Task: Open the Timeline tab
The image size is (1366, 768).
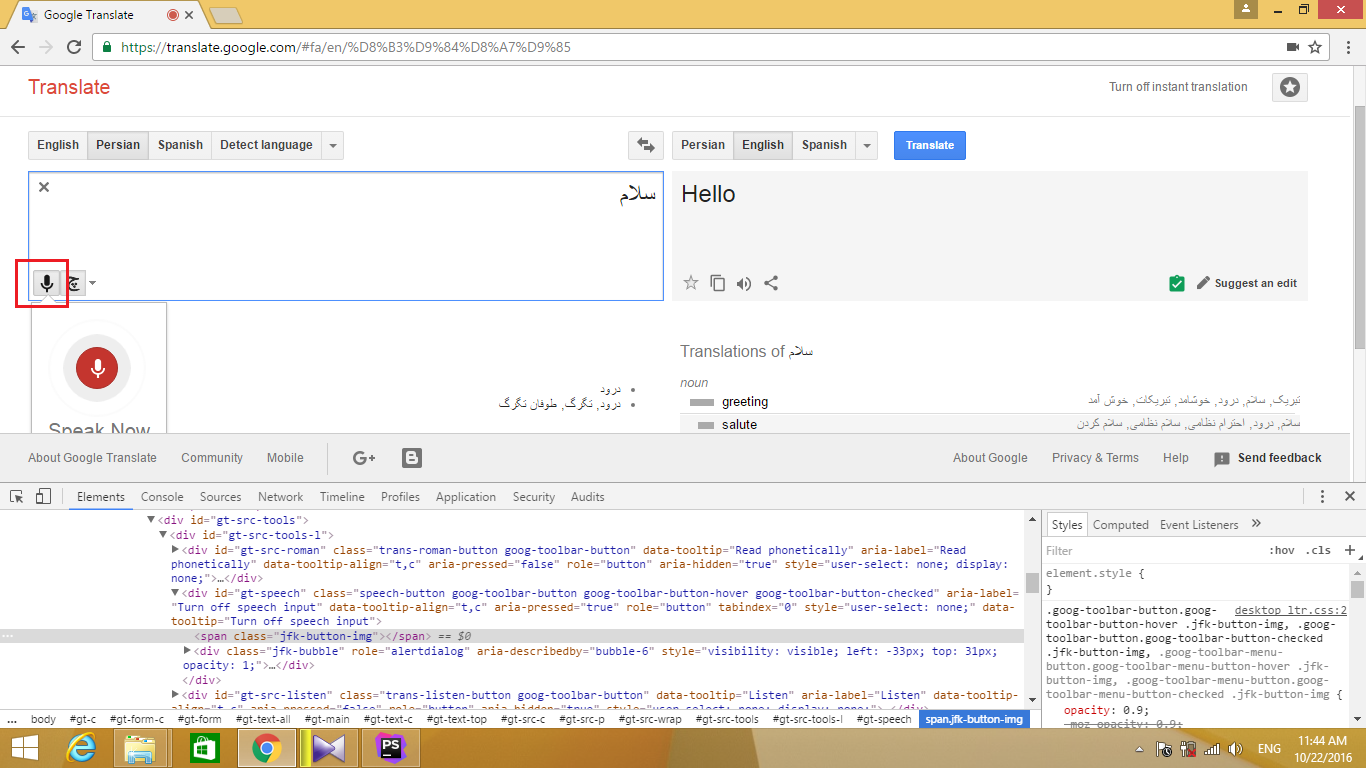Action: 342,497
